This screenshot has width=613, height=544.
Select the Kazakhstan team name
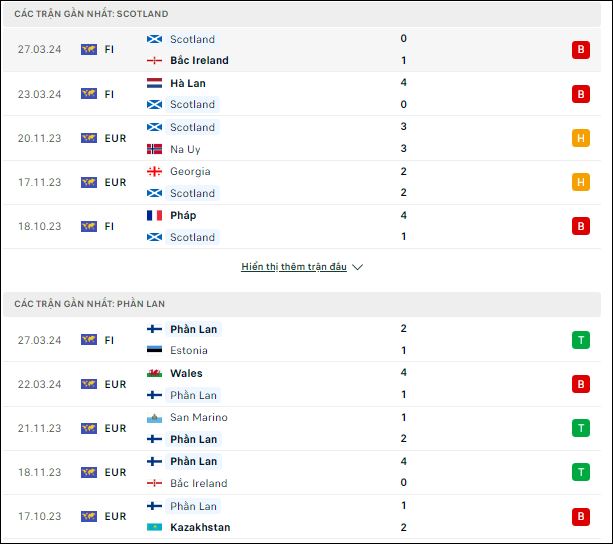[x=200, y=528]
